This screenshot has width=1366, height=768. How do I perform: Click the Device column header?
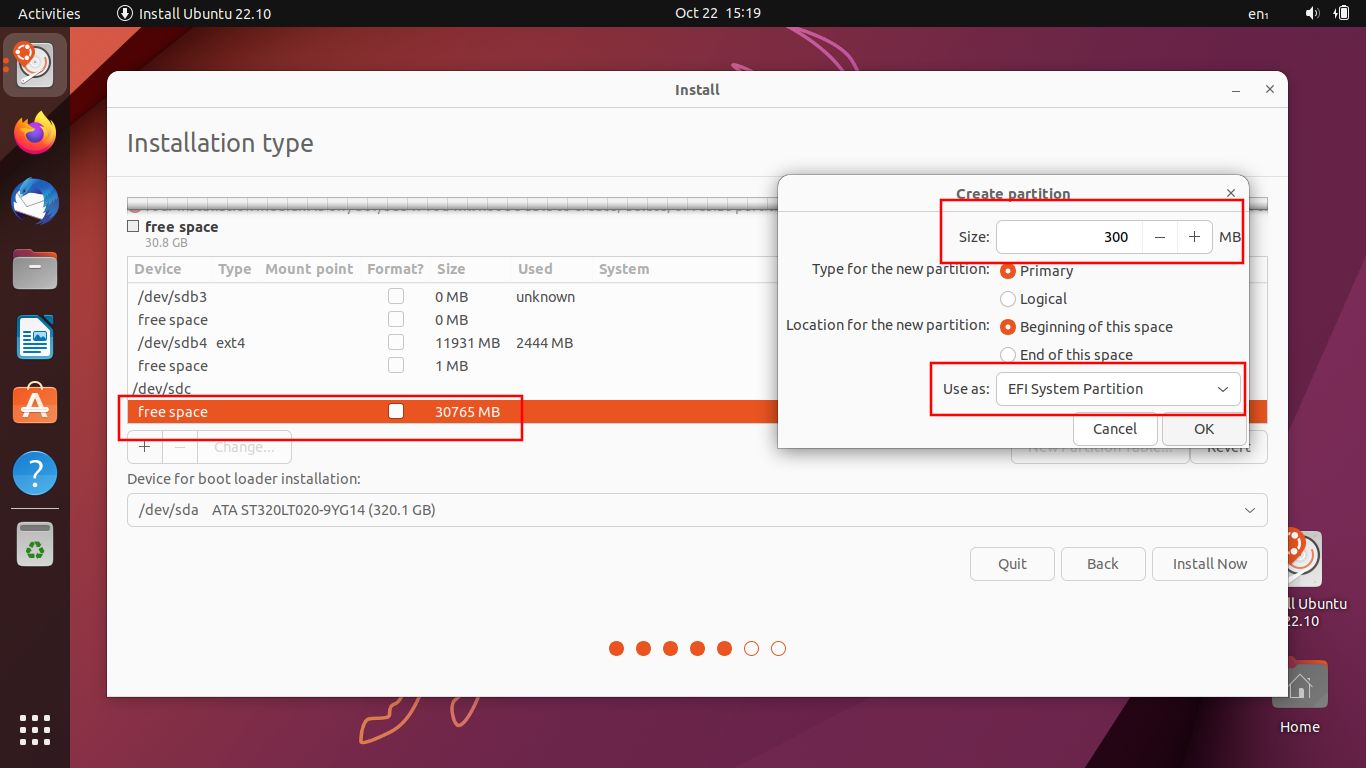(158, 269)
